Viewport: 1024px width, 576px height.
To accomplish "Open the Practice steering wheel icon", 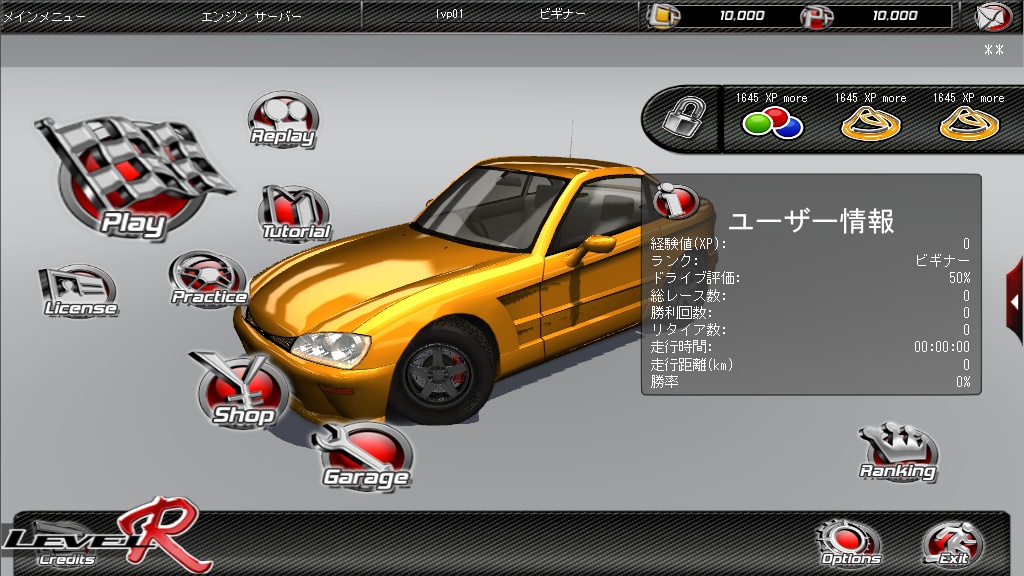I will point(208,280).
